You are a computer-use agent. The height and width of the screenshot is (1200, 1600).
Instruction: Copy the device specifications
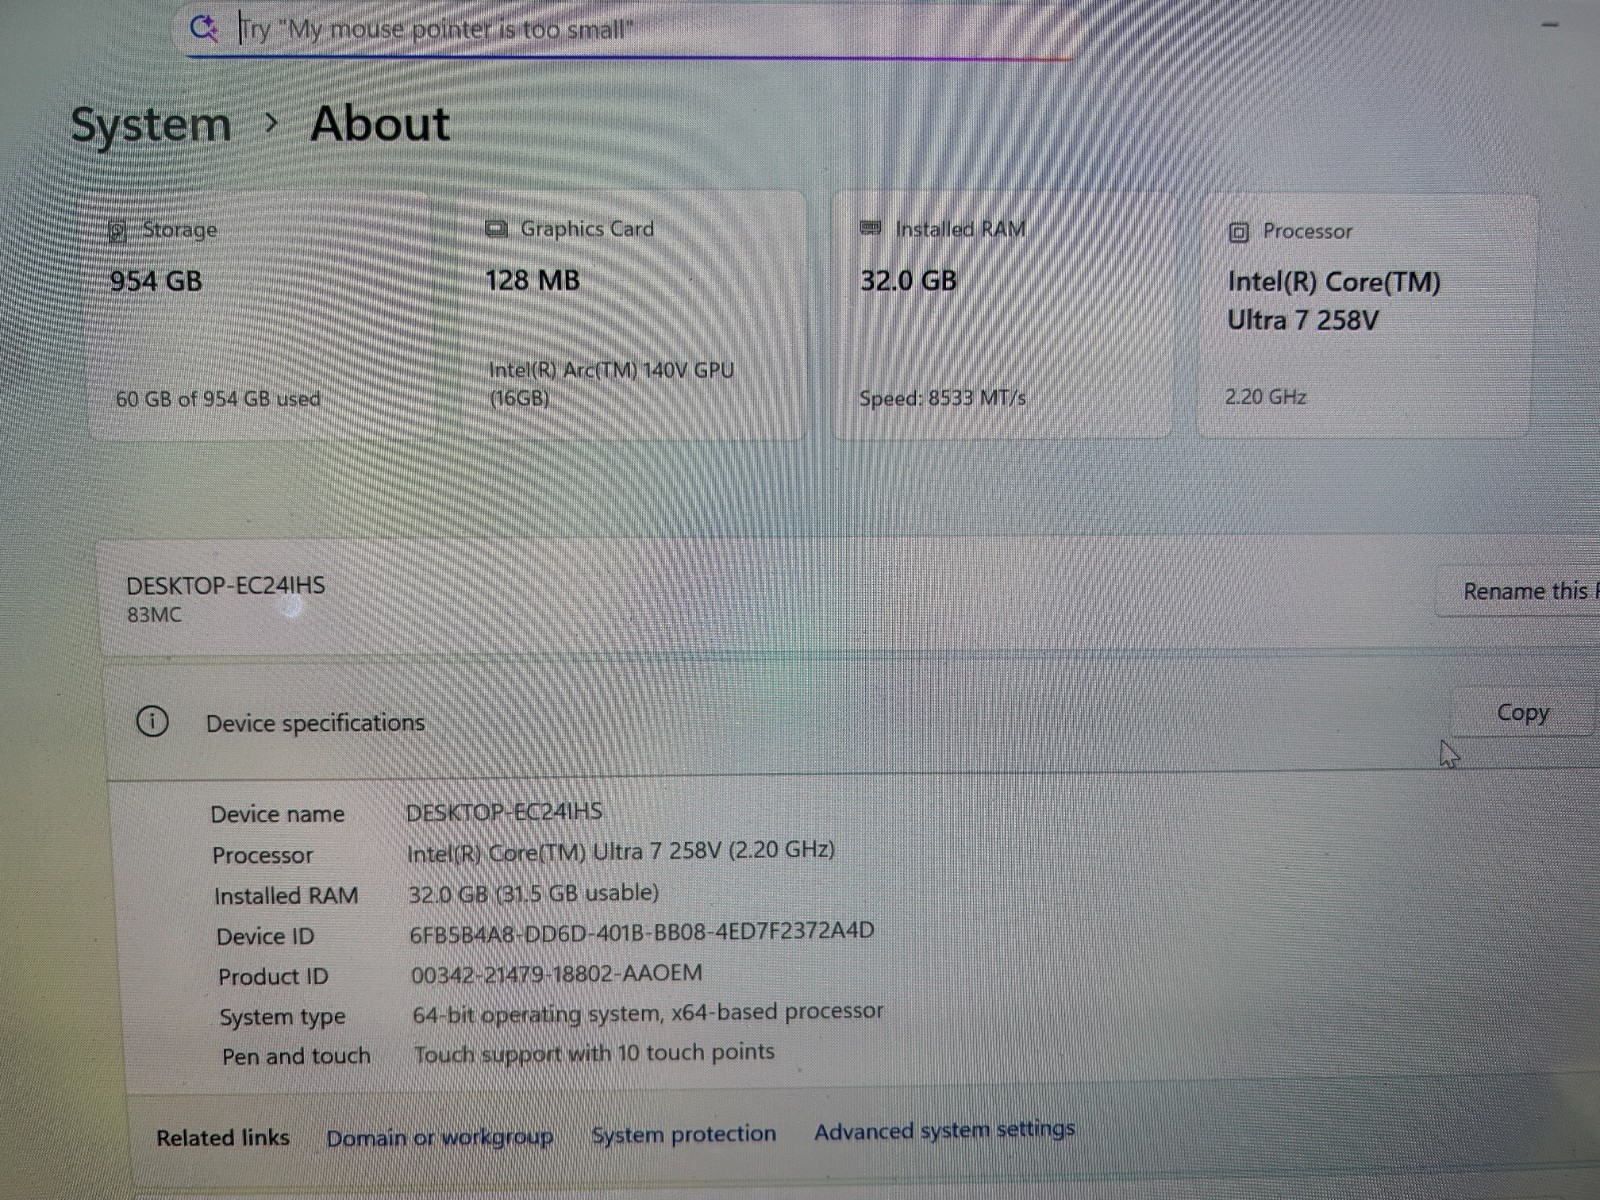tap(1522, 713)
